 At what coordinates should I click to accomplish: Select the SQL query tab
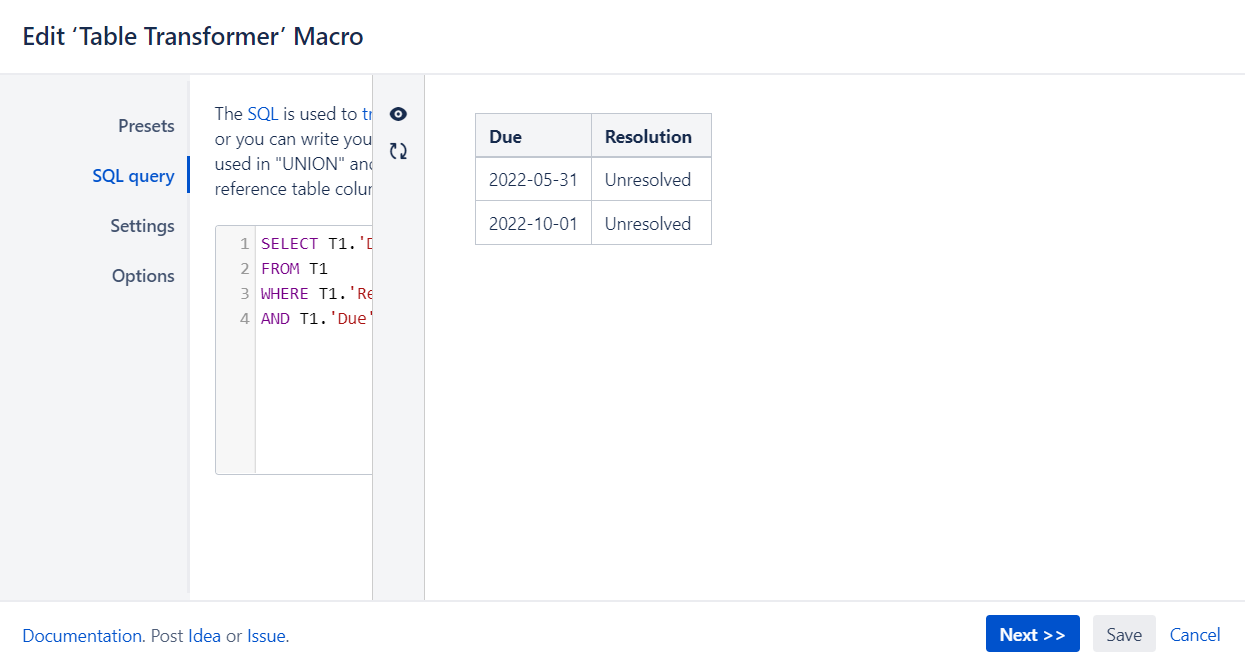[134, 175]
